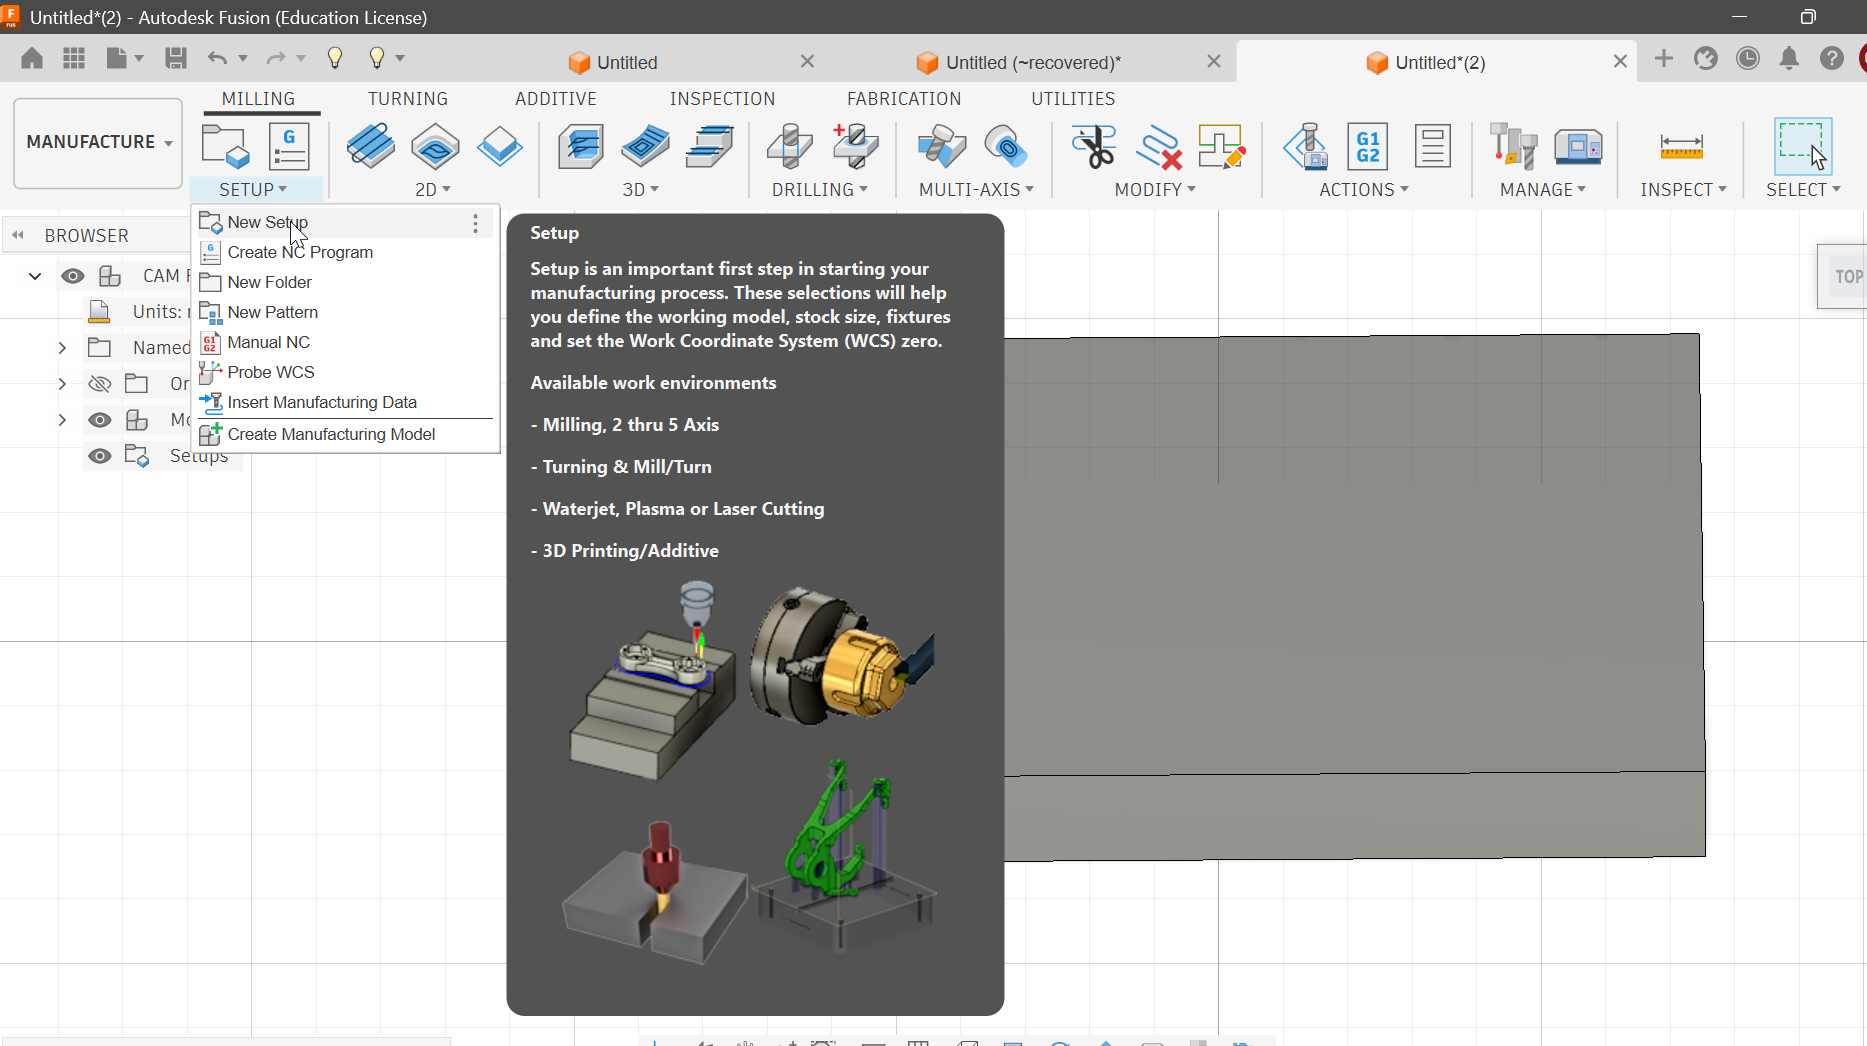
Task: Switch to the TURNING tab
Action: (x=408, y=99)
